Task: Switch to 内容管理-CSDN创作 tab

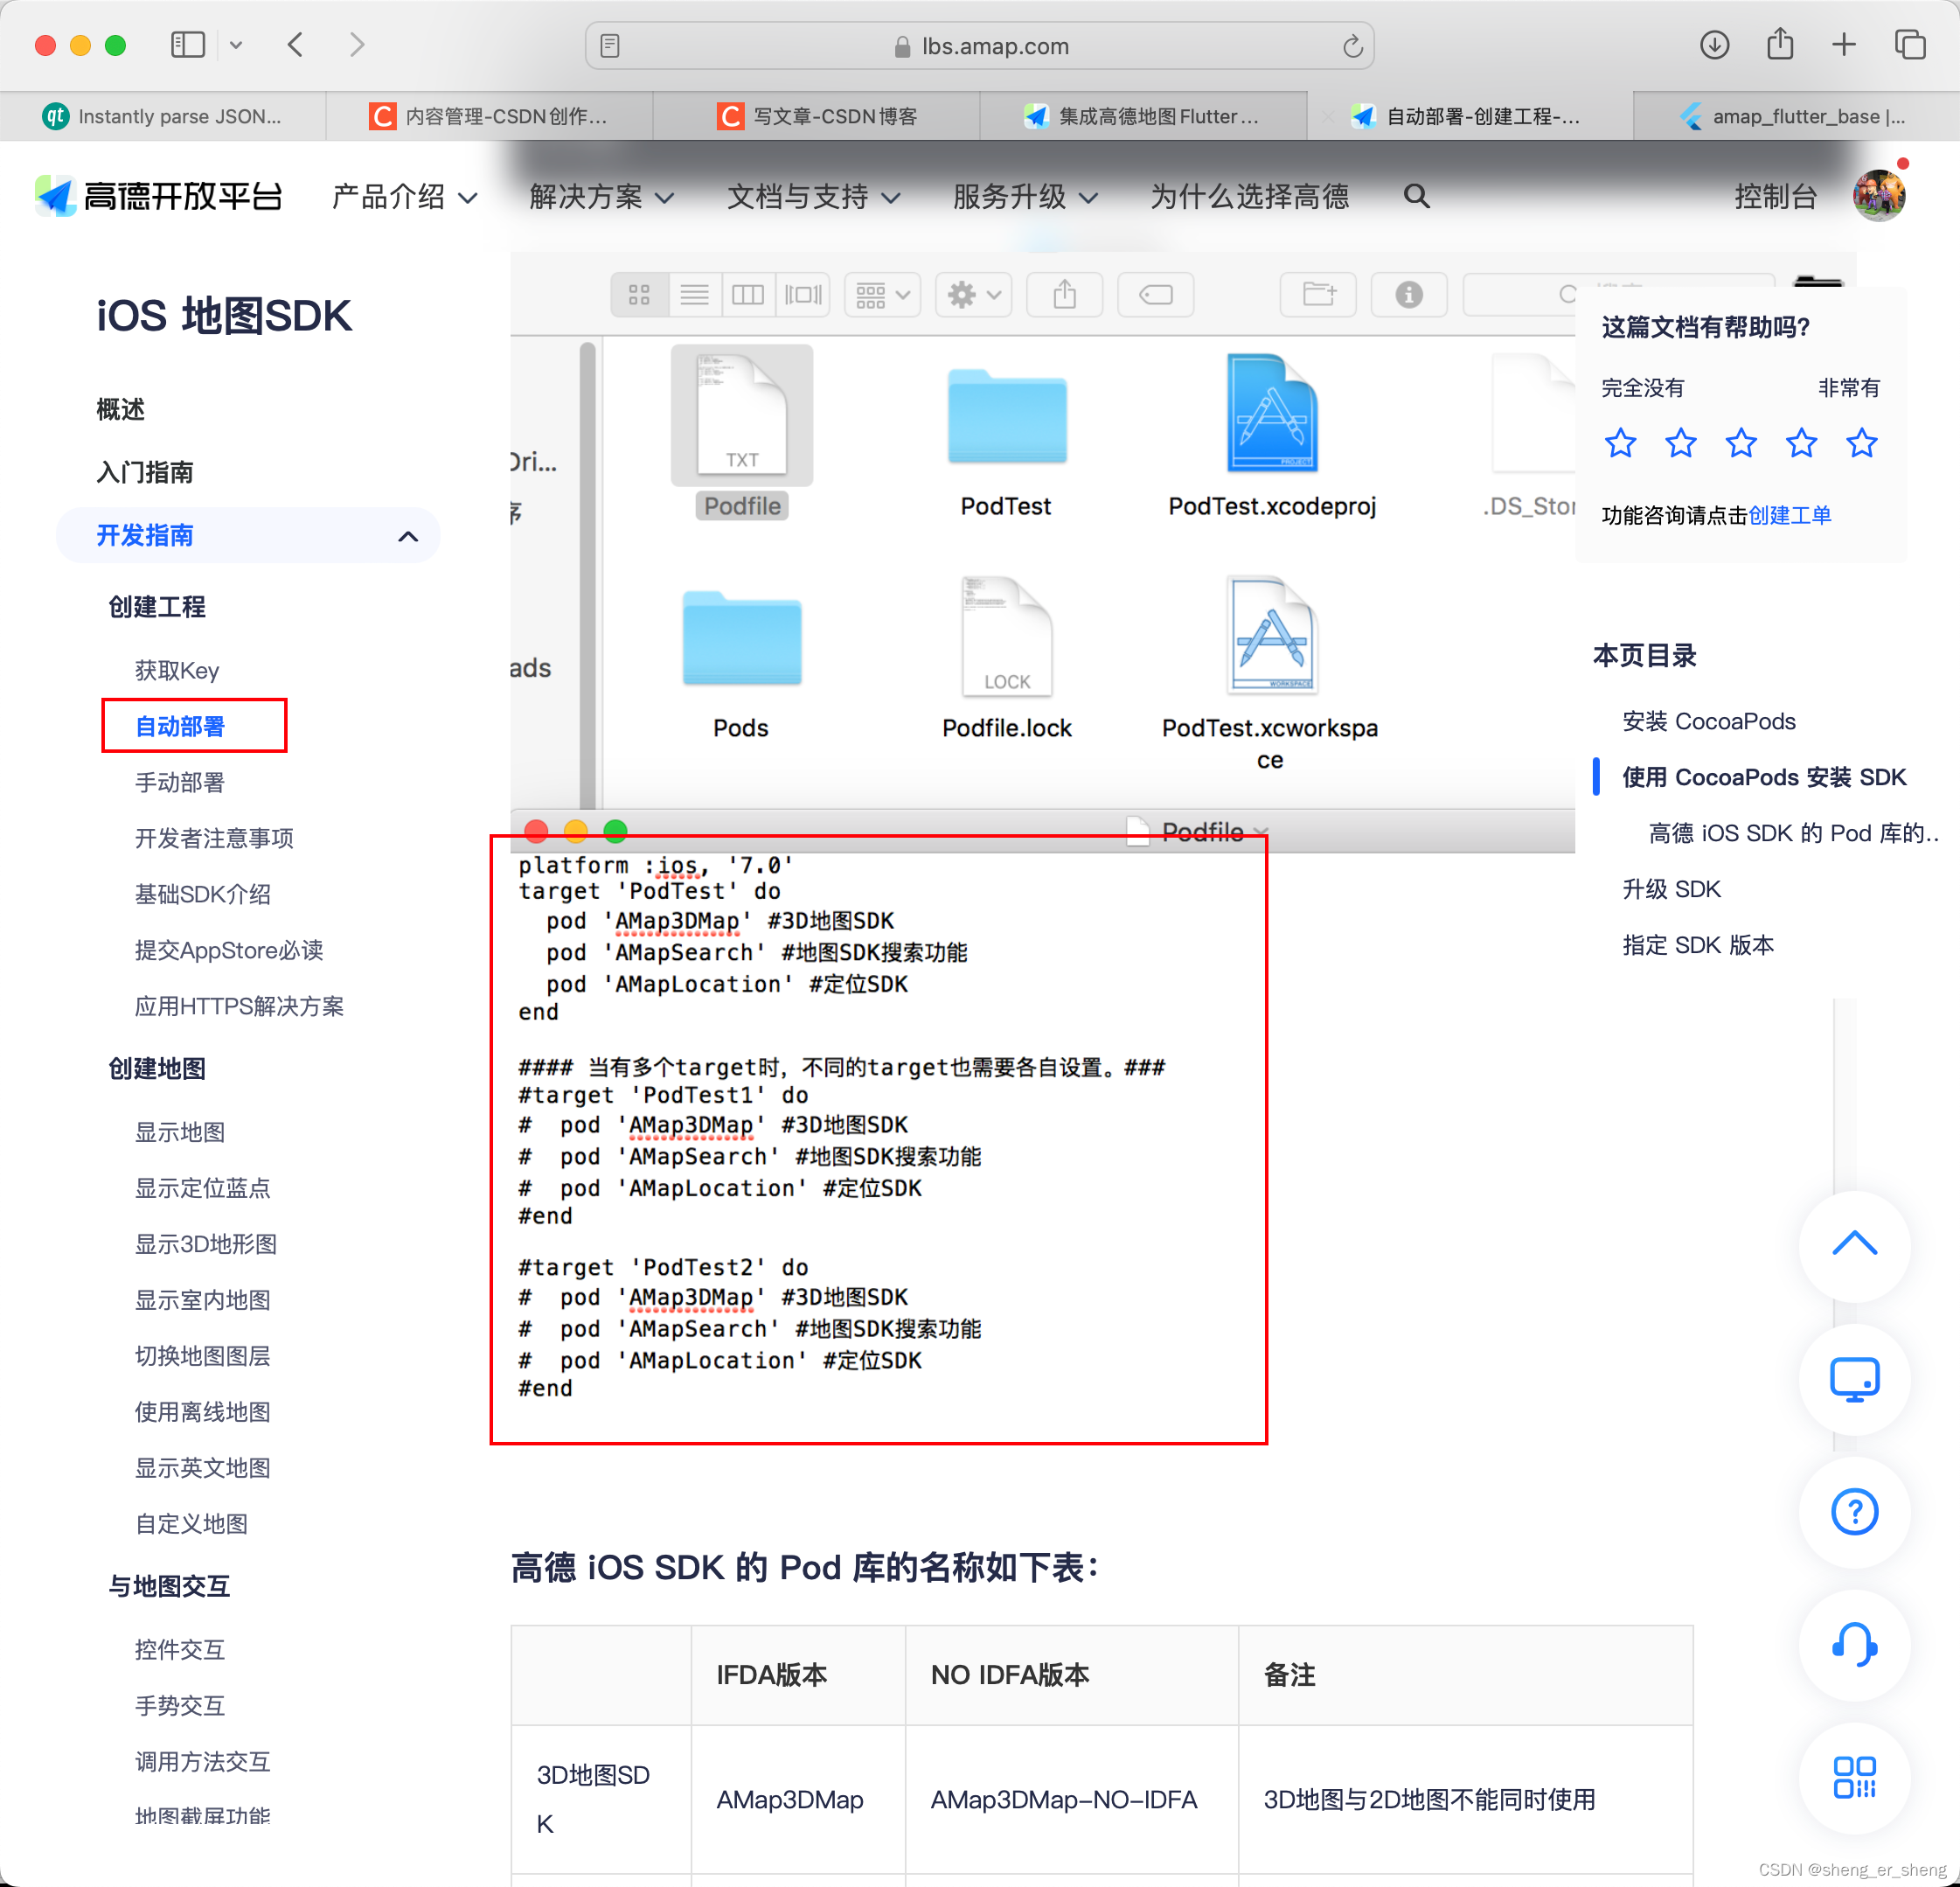Action: pos(490,116)
